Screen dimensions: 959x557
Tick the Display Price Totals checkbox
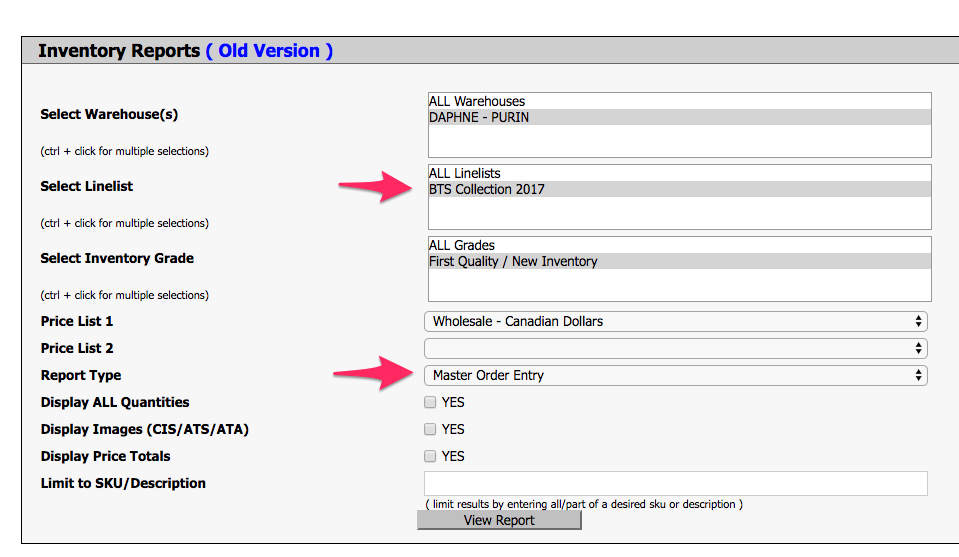pos(430,457)
